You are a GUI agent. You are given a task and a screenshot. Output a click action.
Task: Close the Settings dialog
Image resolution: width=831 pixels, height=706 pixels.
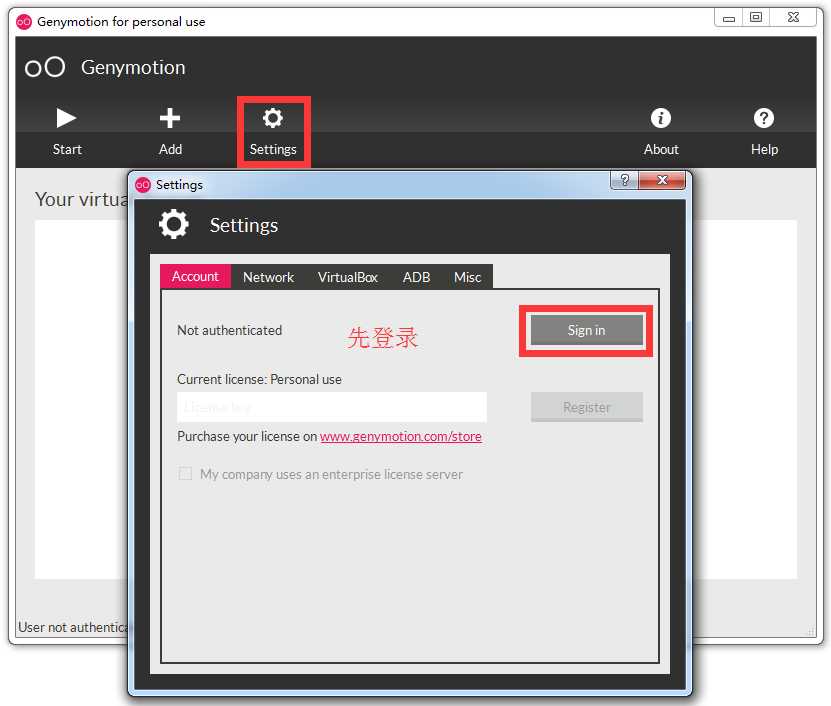coord(662,180)
